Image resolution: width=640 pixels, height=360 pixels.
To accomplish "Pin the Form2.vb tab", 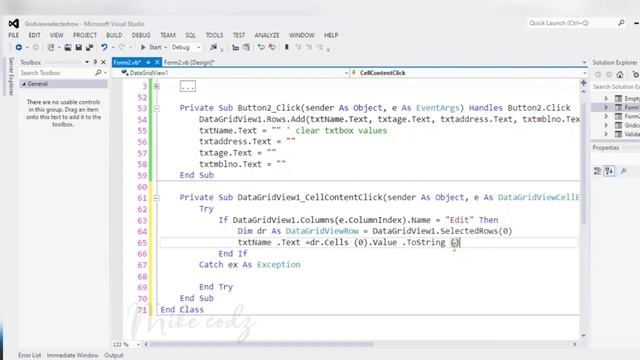I will pyautogui.click(x=148, y=62).
